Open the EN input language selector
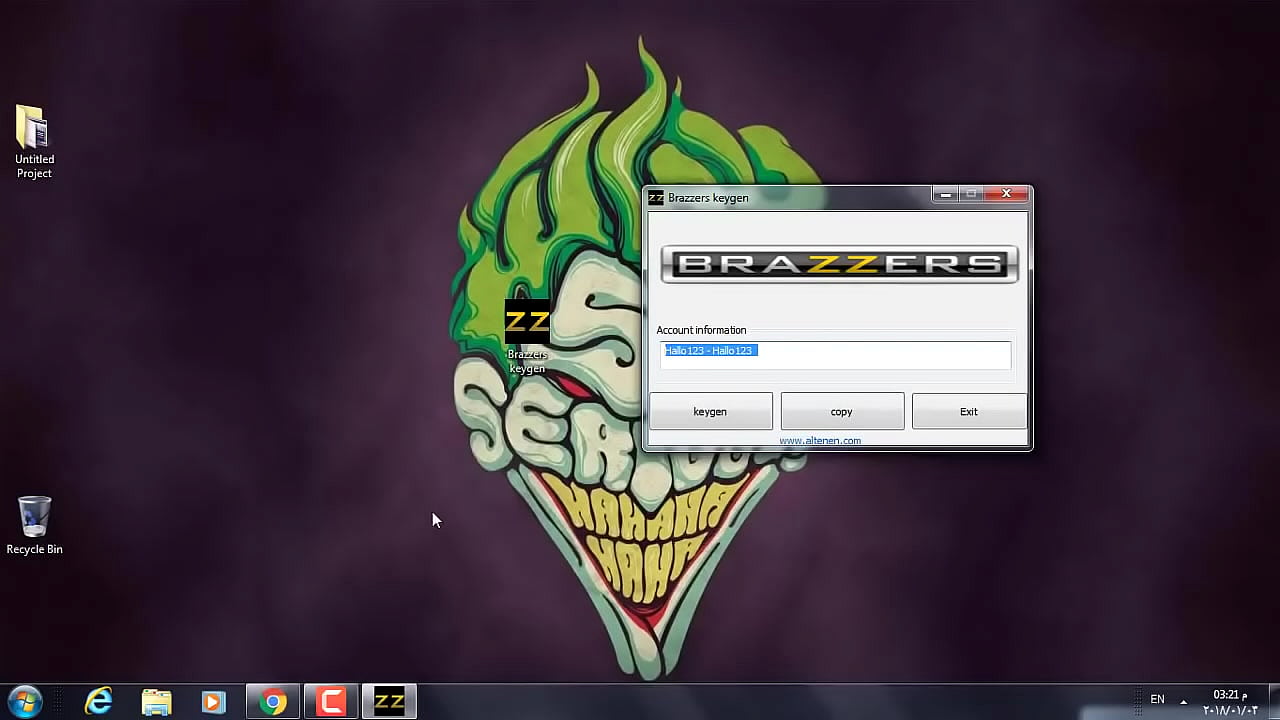The height and width of the screenshot is (720, 1280). (x=1157, y=700)
